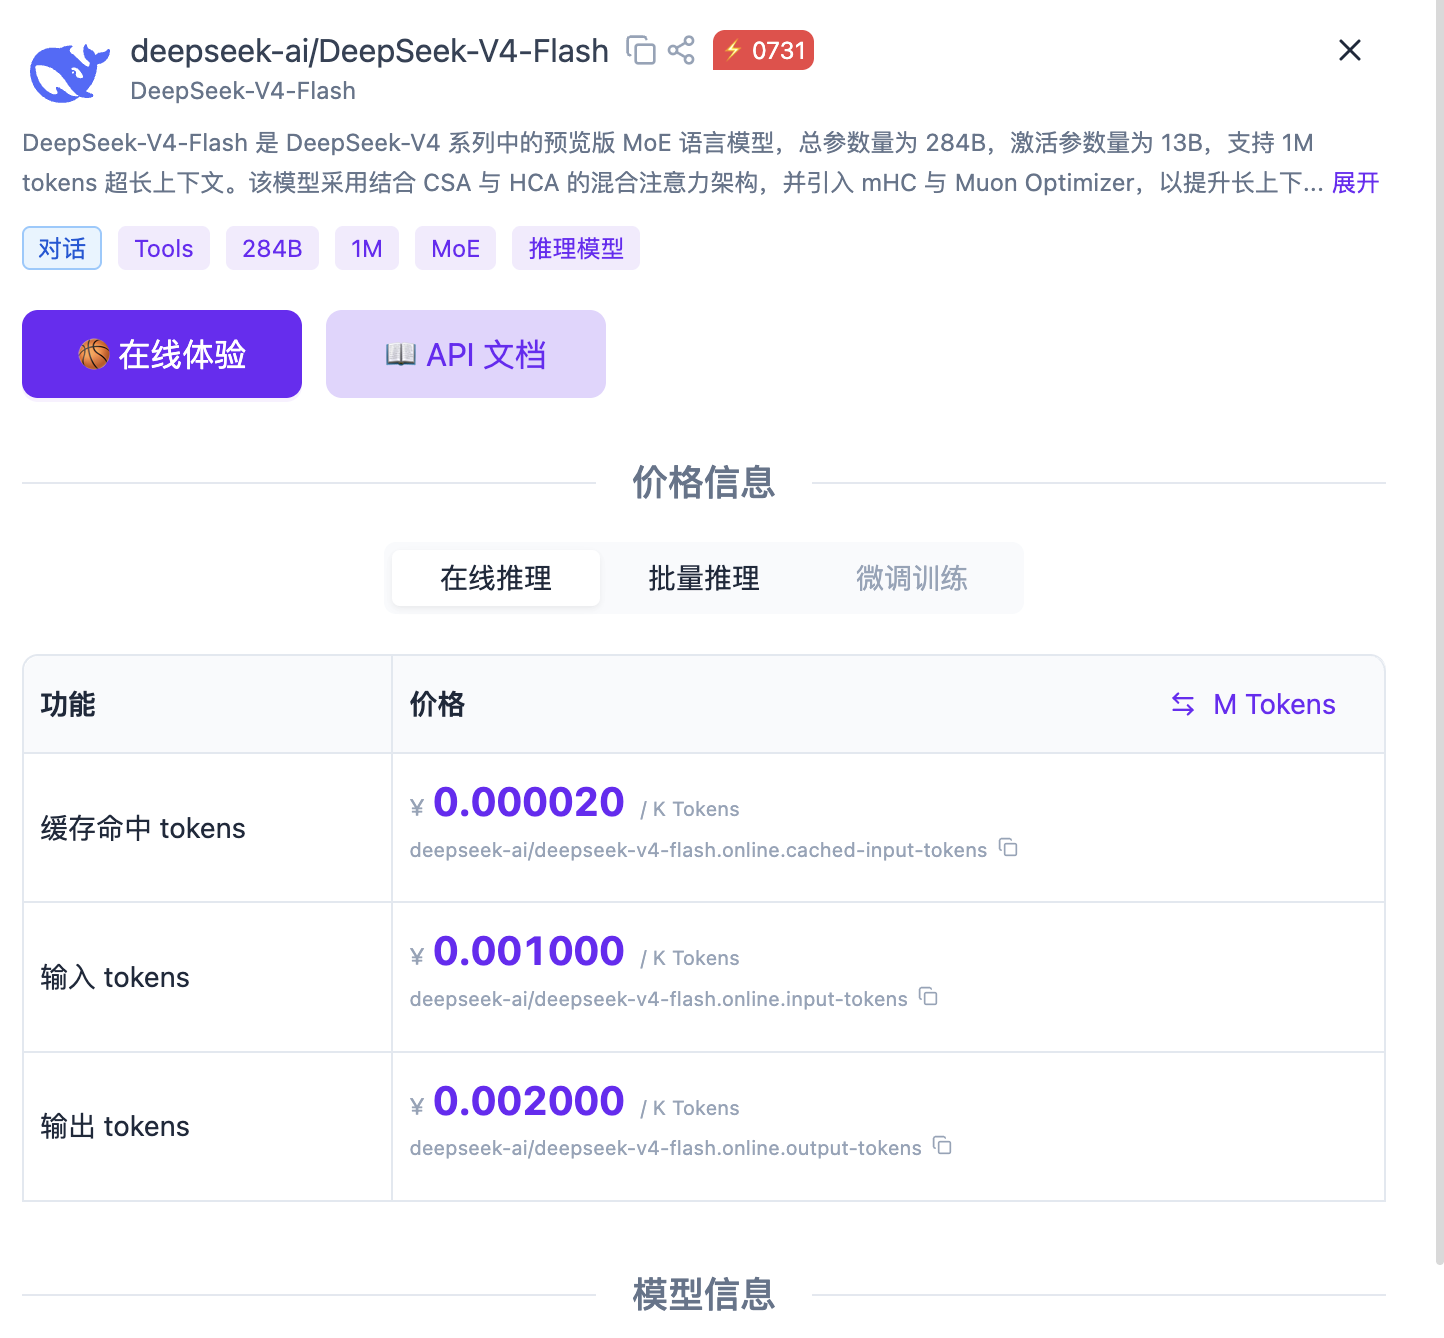Click the 模型信息 section heading

point(704,1294)
